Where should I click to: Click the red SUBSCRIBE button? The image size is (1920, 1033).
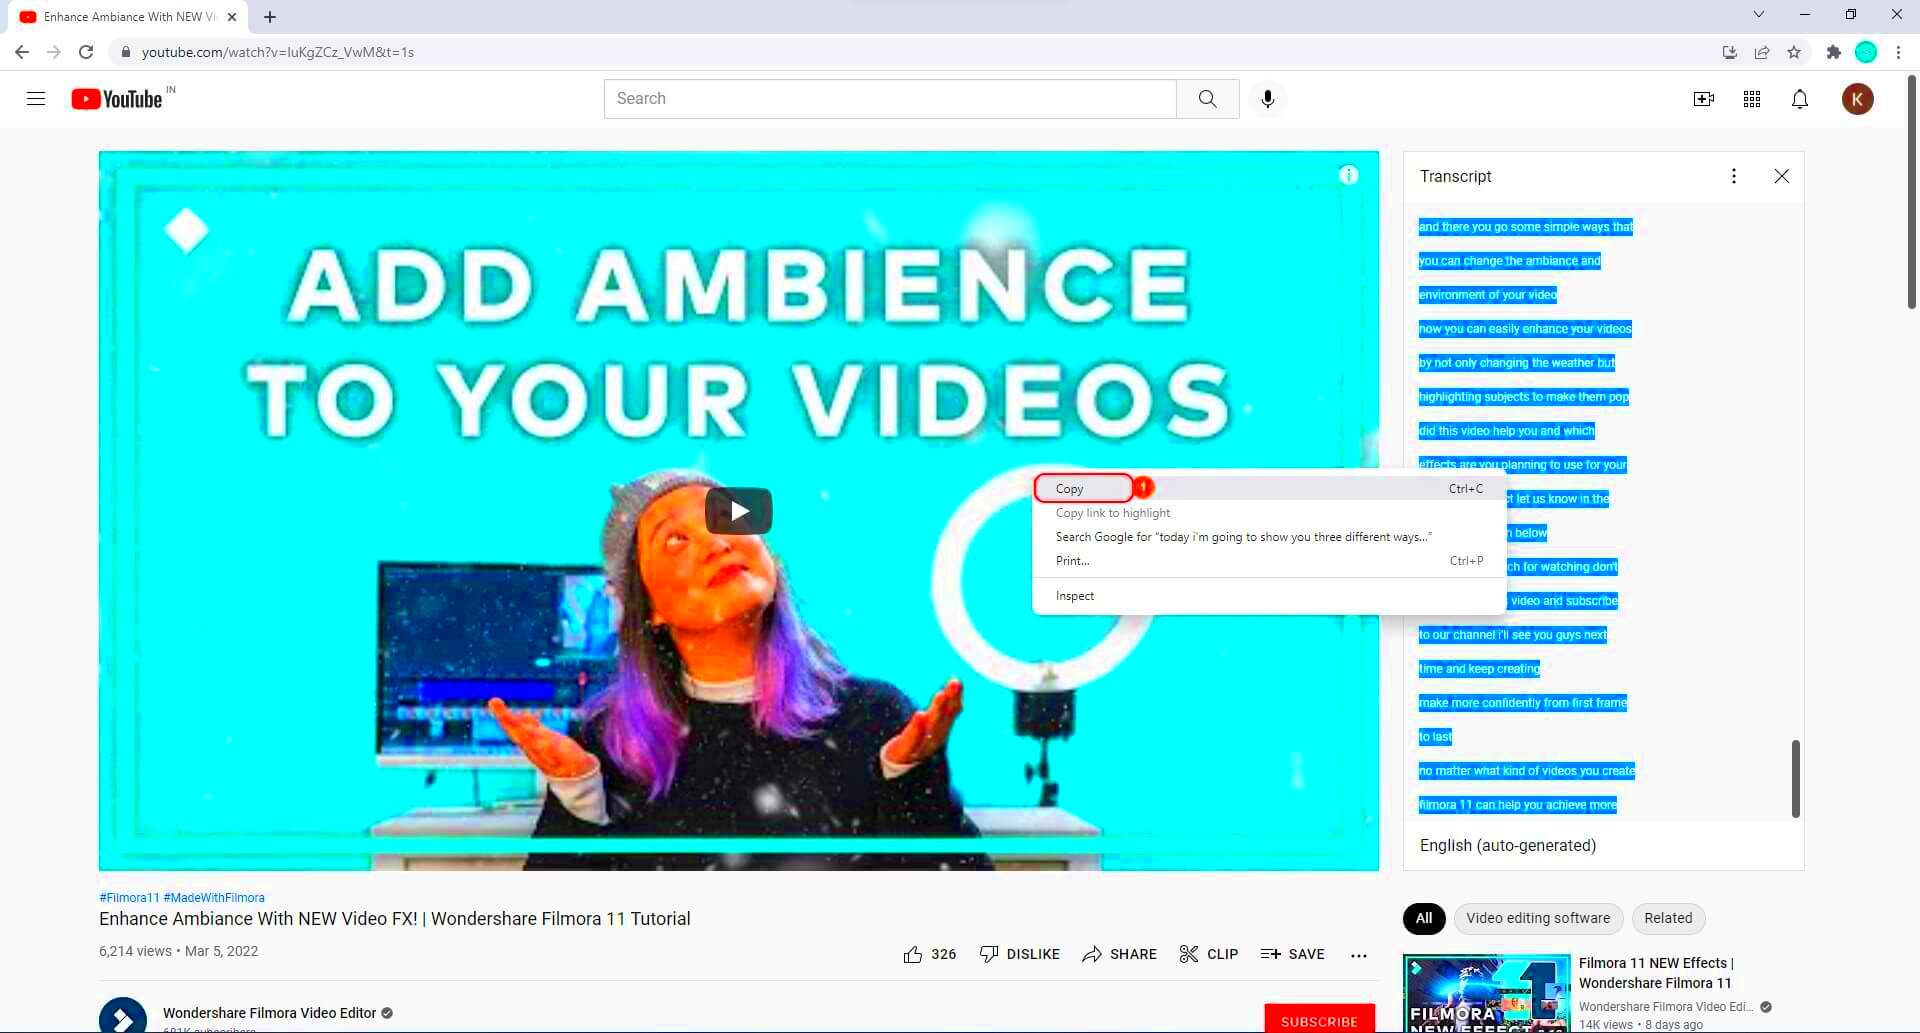click(1319, 1020)
